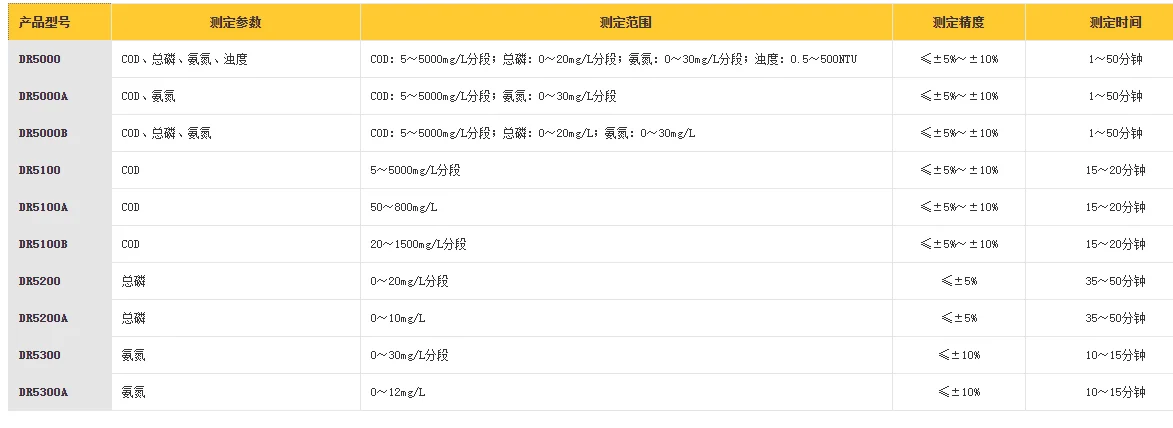Select the DR5300 model label

pos(40,355)
